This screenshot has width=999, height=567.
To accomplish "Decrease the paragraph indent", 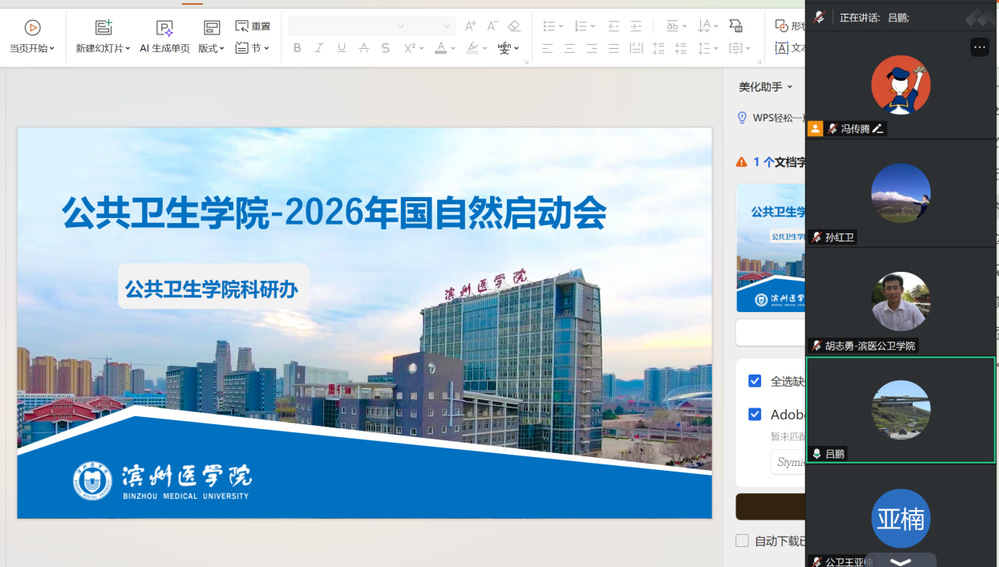I will pos(614,26).
